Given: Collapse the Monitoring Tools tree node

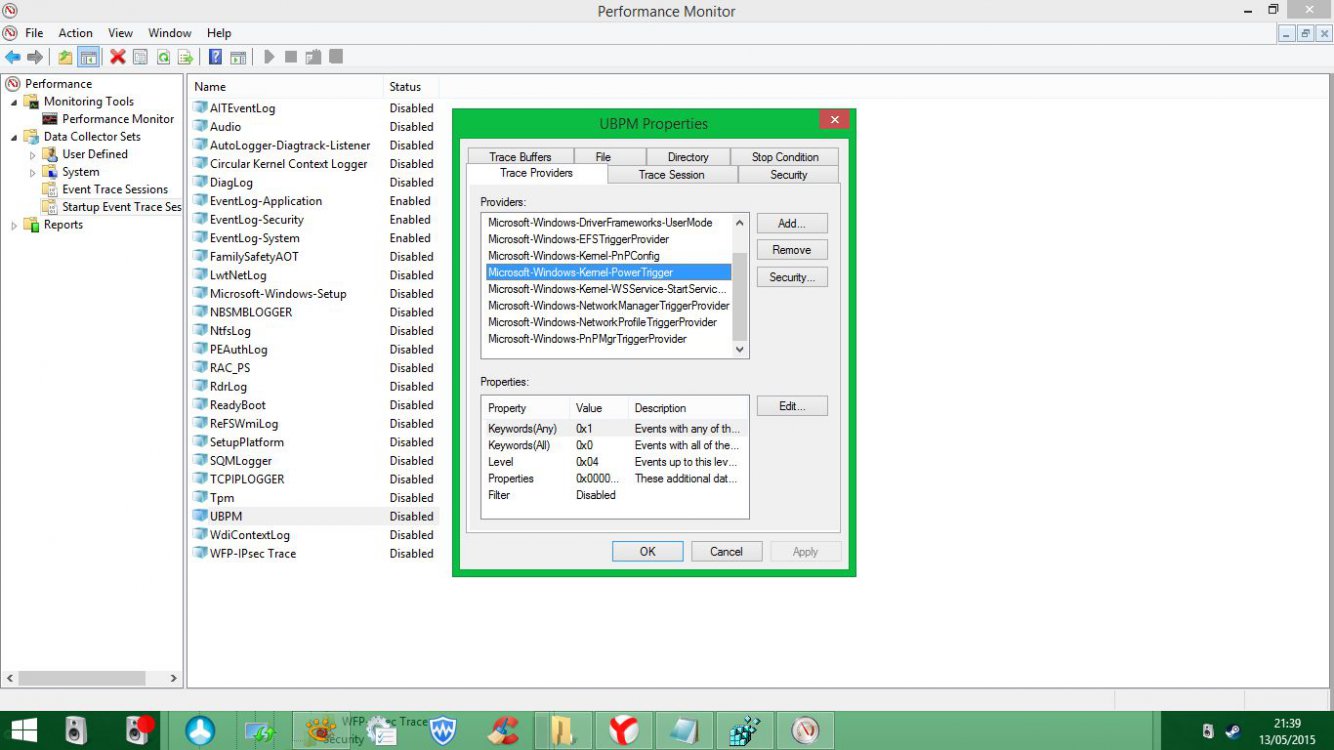Looking at the screenshot, I should click(x=14, y=102).
